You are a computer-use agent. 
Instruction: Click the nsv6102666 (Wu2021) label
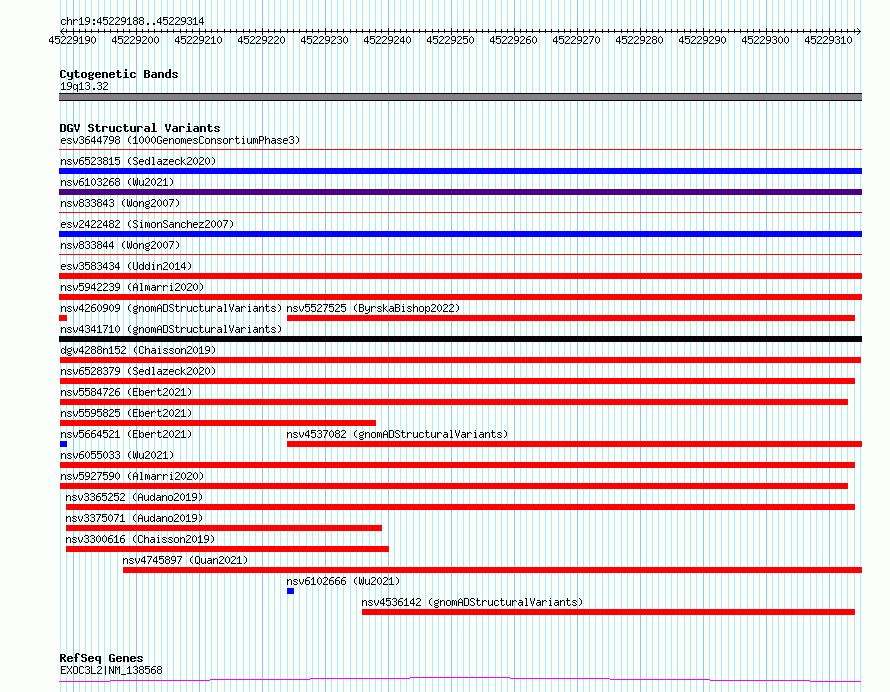tap(343, 581)
